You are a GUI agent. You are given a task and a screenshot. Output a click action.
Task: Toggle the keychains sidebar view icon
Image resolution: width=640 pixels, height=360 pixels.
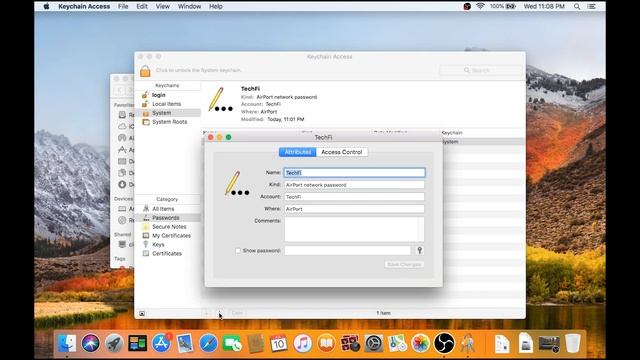[142, 313]
